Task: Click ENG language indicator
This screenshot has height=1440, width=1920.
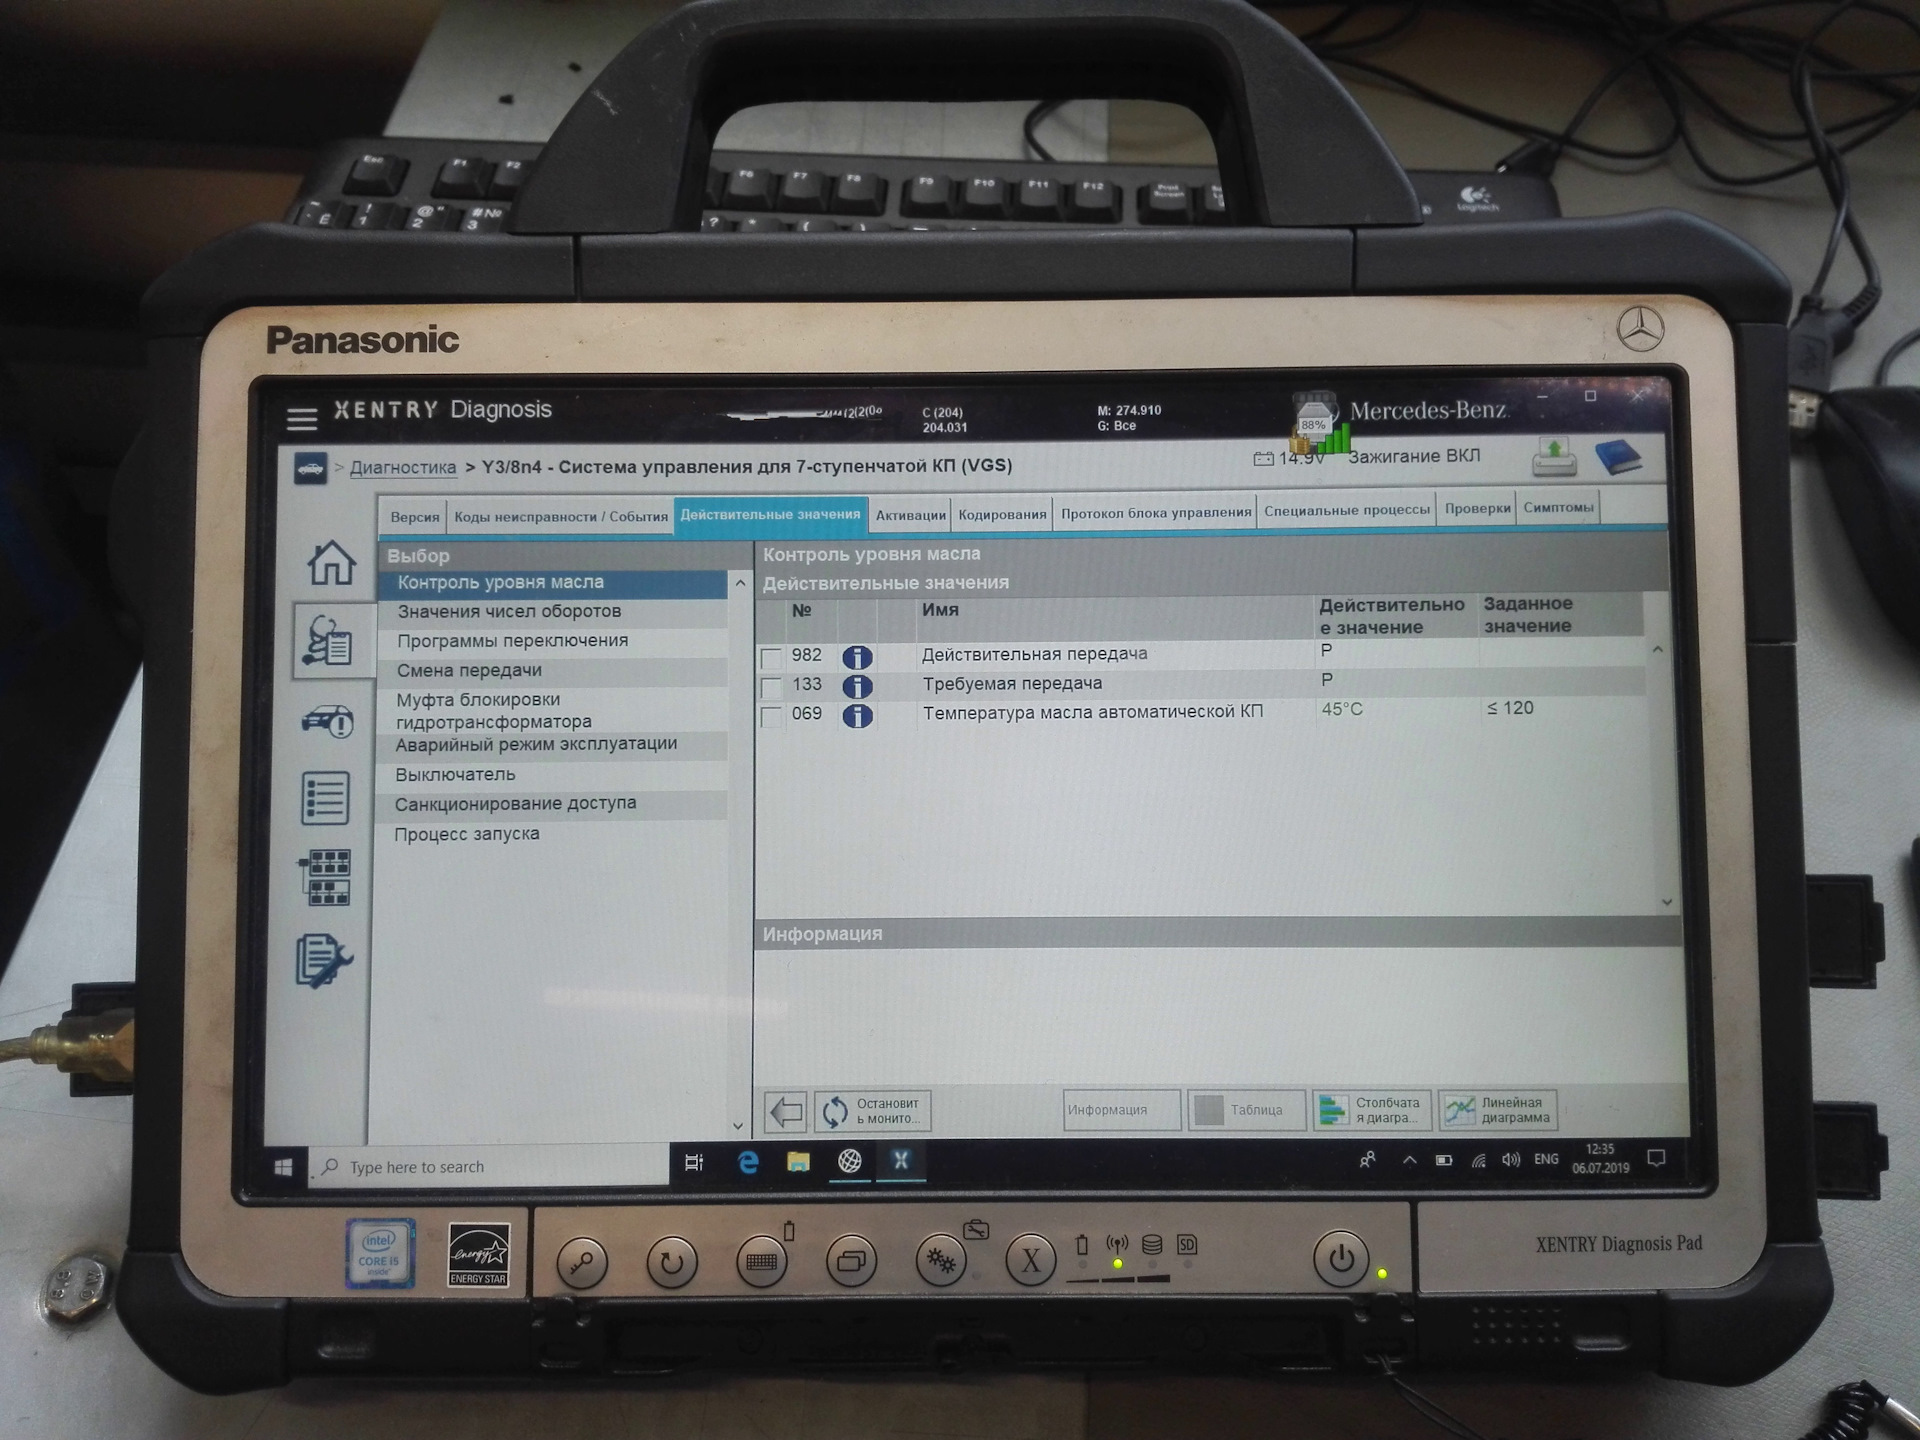Action: pyautogui.click(x=1546, y=1159)
